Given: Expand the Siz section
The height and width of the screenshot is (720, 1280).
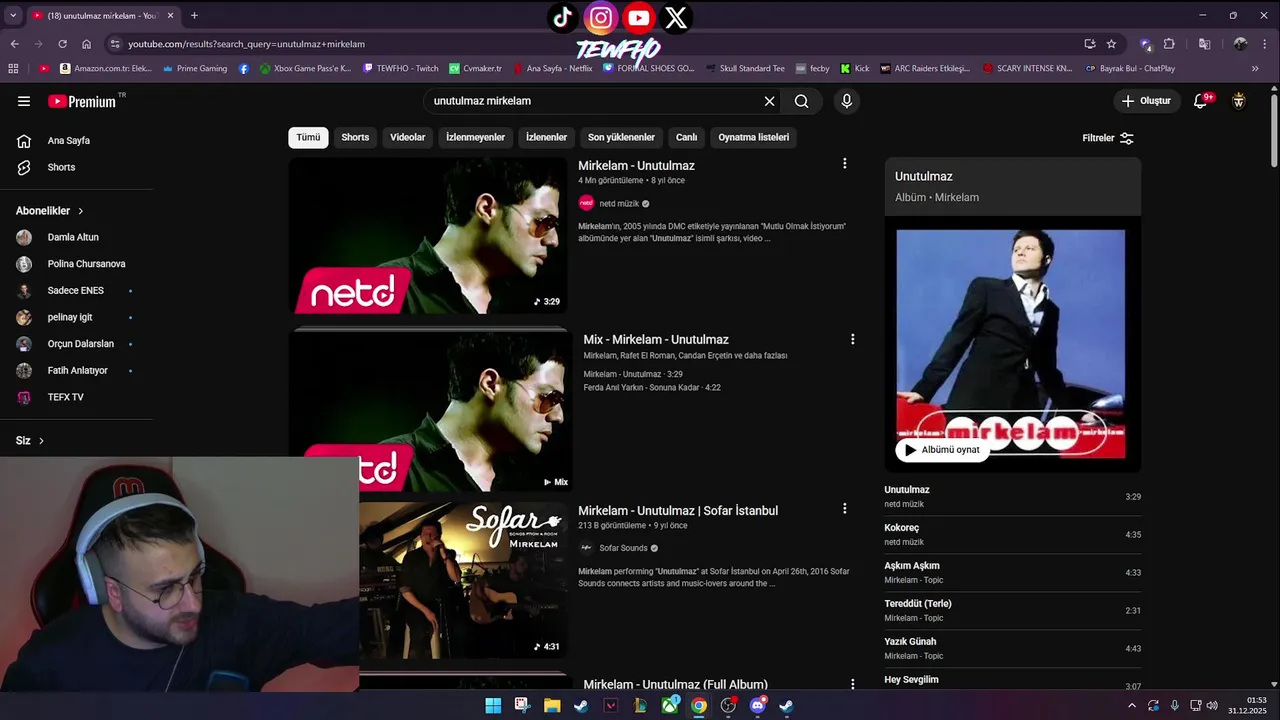Looking at the screenshot, I should pos(30,440).
